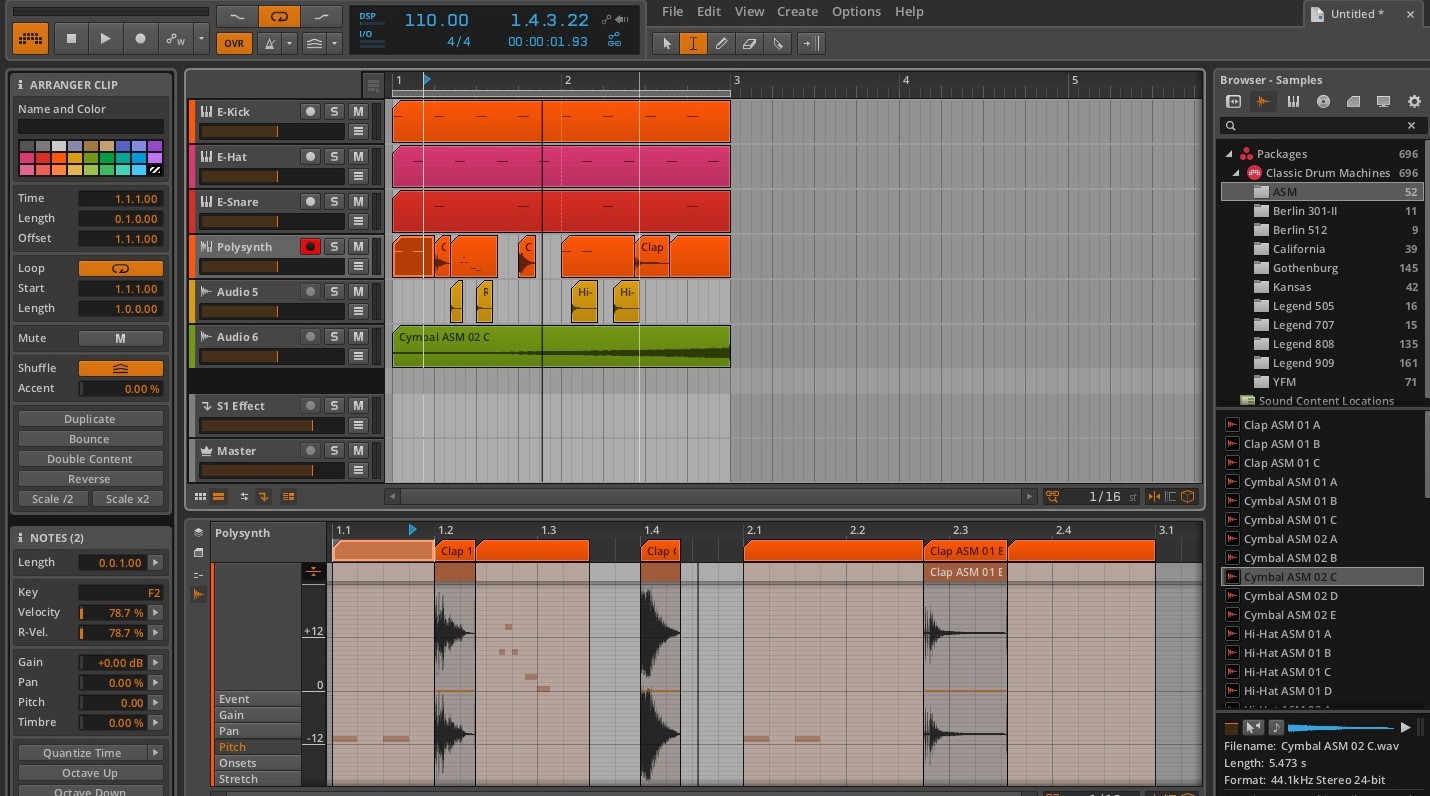Open groove settings dropdown arrow
Image resolution: width=1430 pixels, height=796 pixels.
334,43
